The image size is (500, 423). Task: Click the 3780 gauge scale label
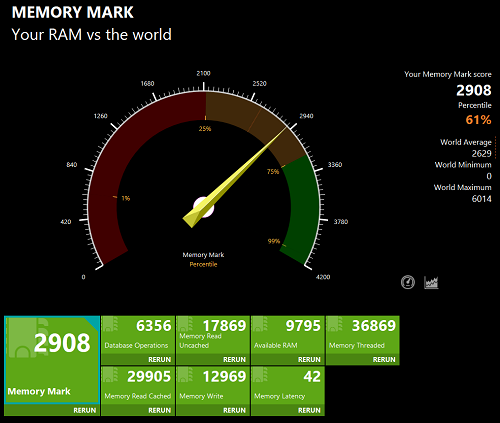click(341, 222)
